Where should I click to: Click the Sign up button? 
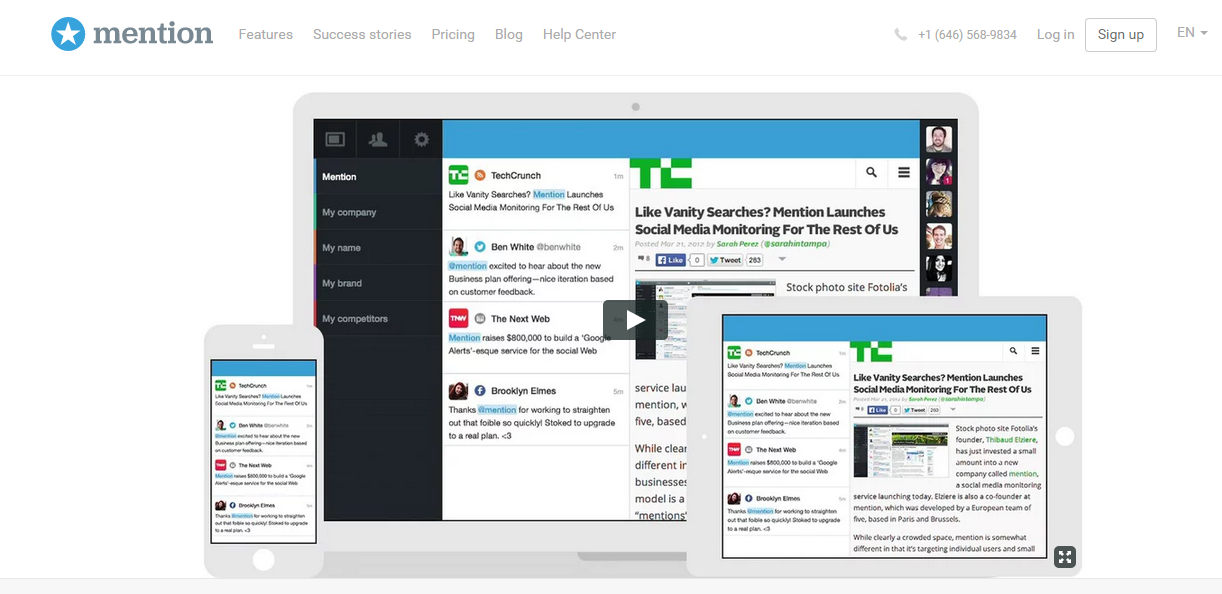pos(1120,34)
